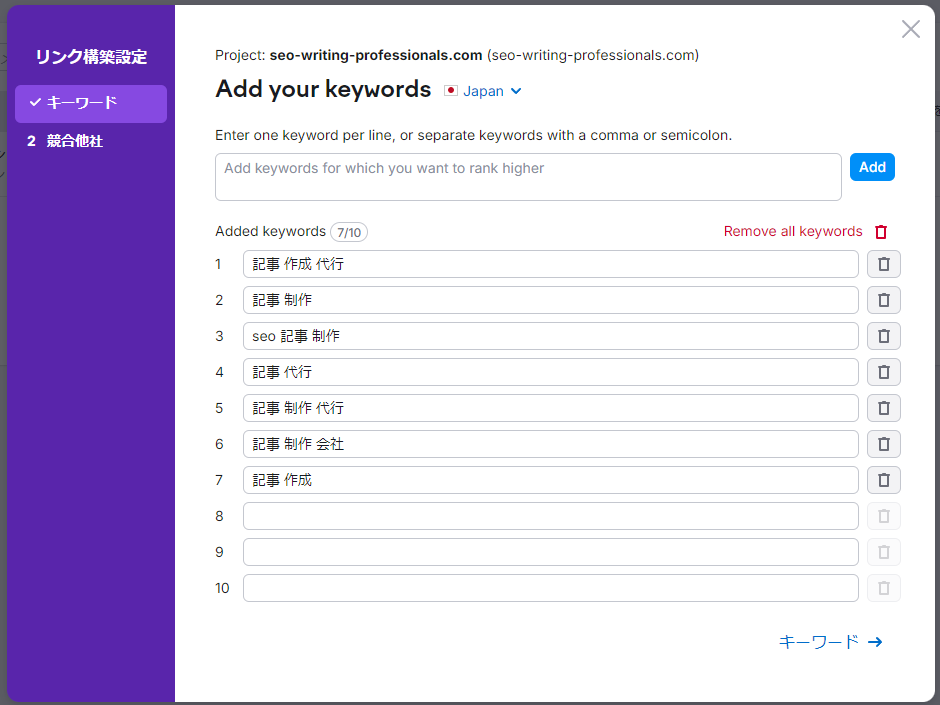The height and width of the screenshot is (705, 940).
Task: Click the trash icon next to Remove all keywords
Action: (x=880, y=231)
